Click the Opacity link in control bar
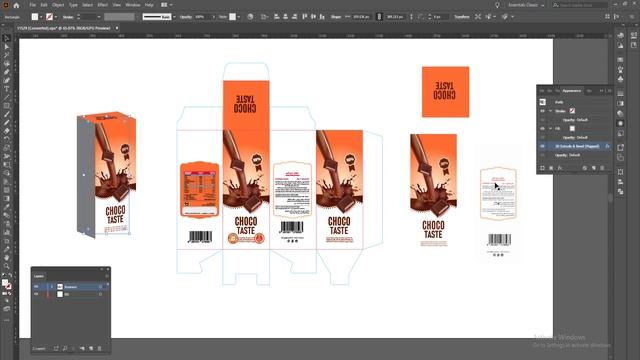This screenshot has width=640, height=360. (x=186, y=17)
